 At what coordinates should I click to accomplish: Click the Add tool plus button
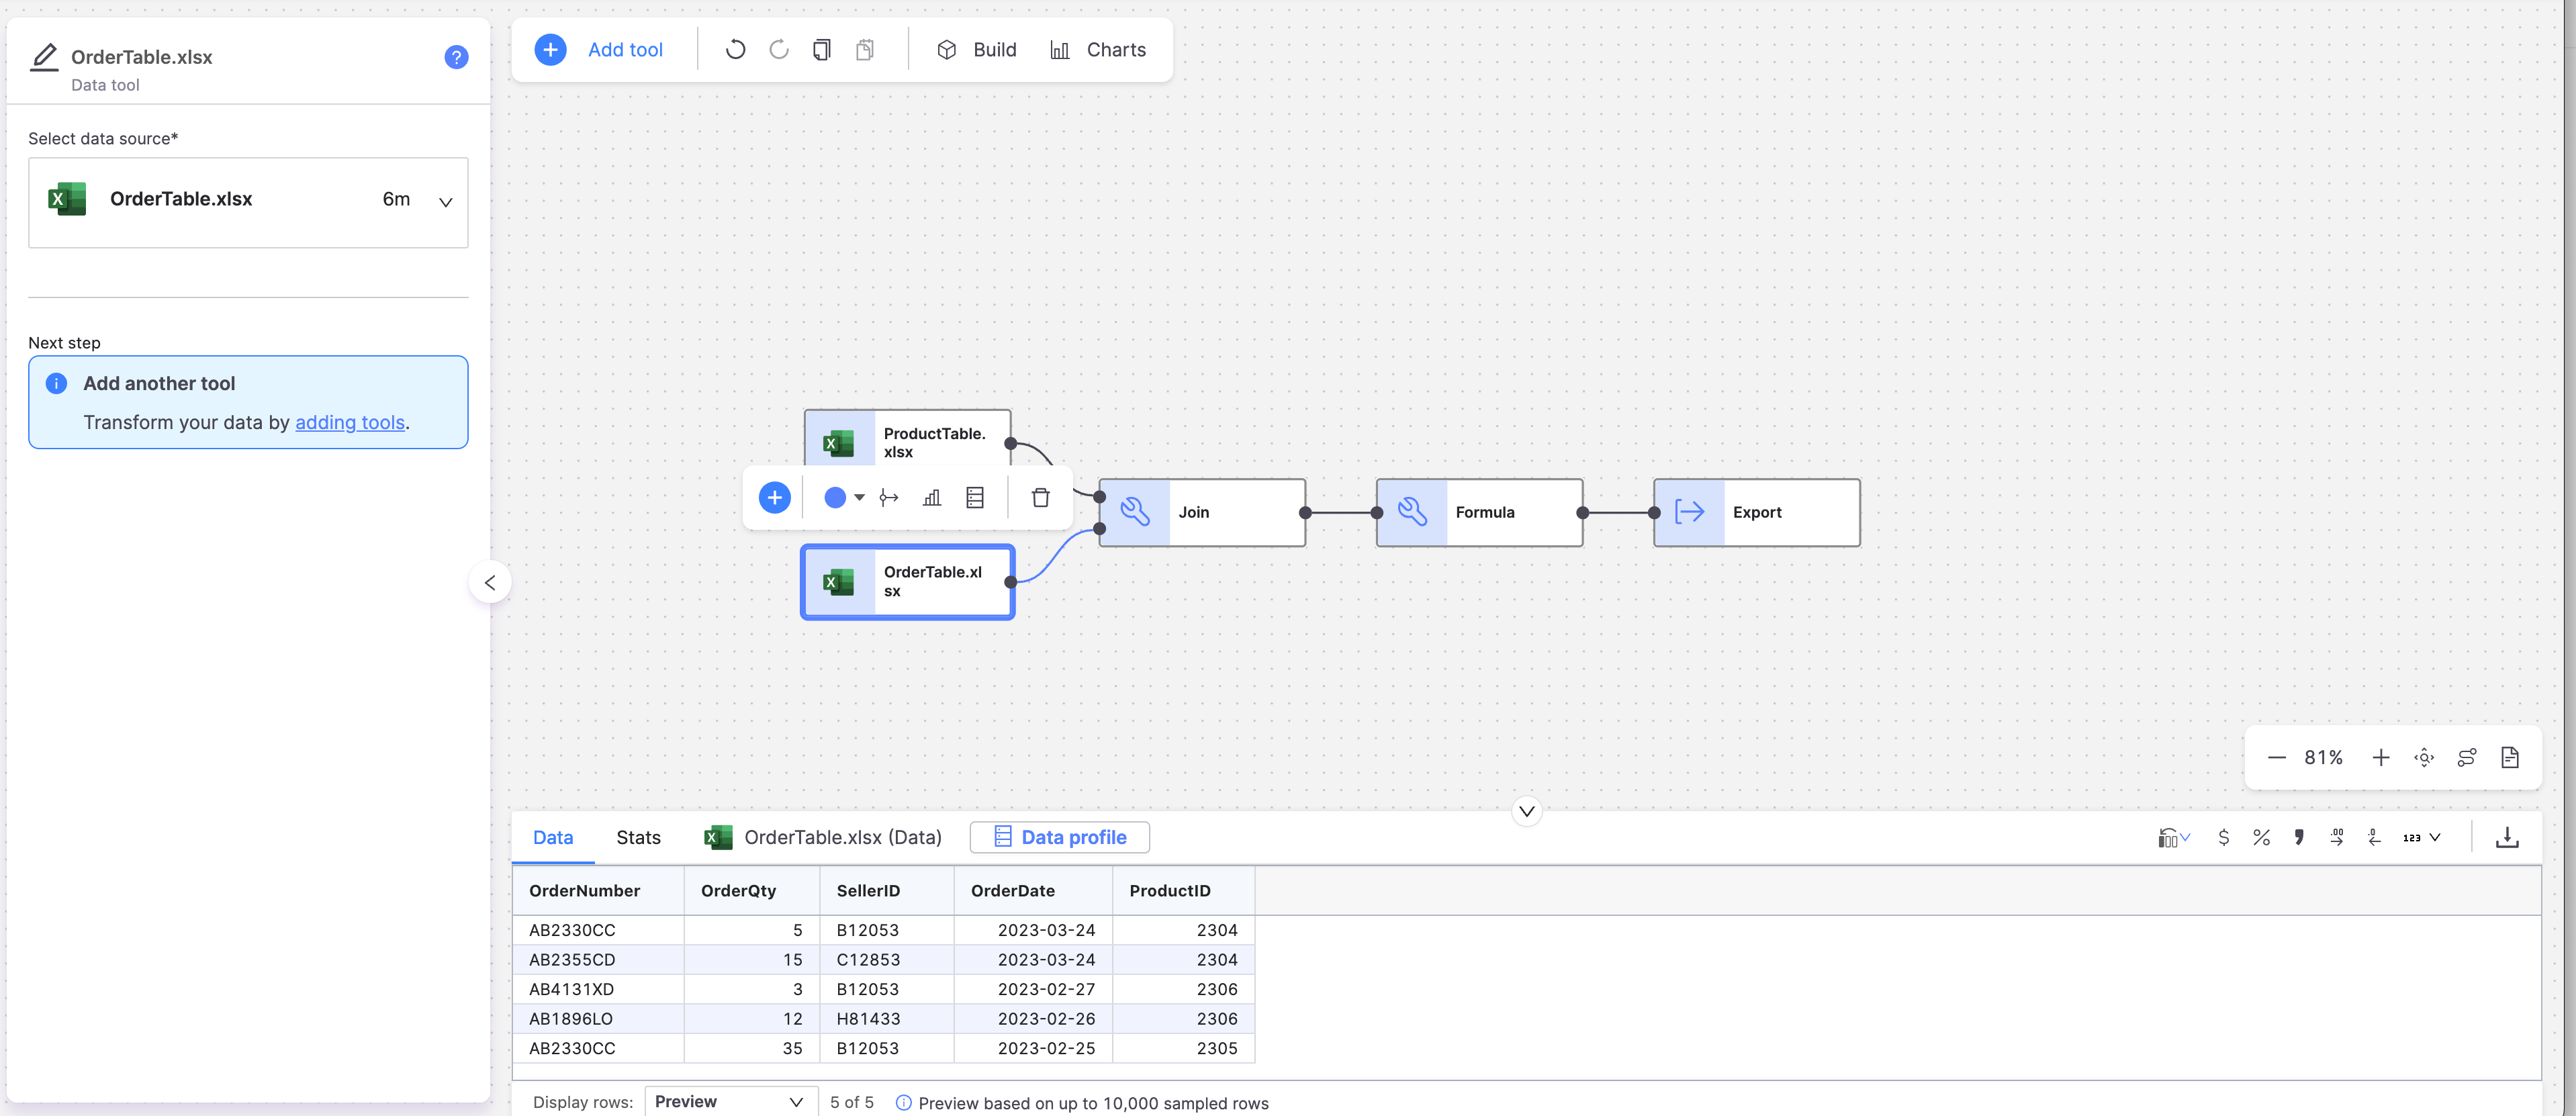click(550, 49)
